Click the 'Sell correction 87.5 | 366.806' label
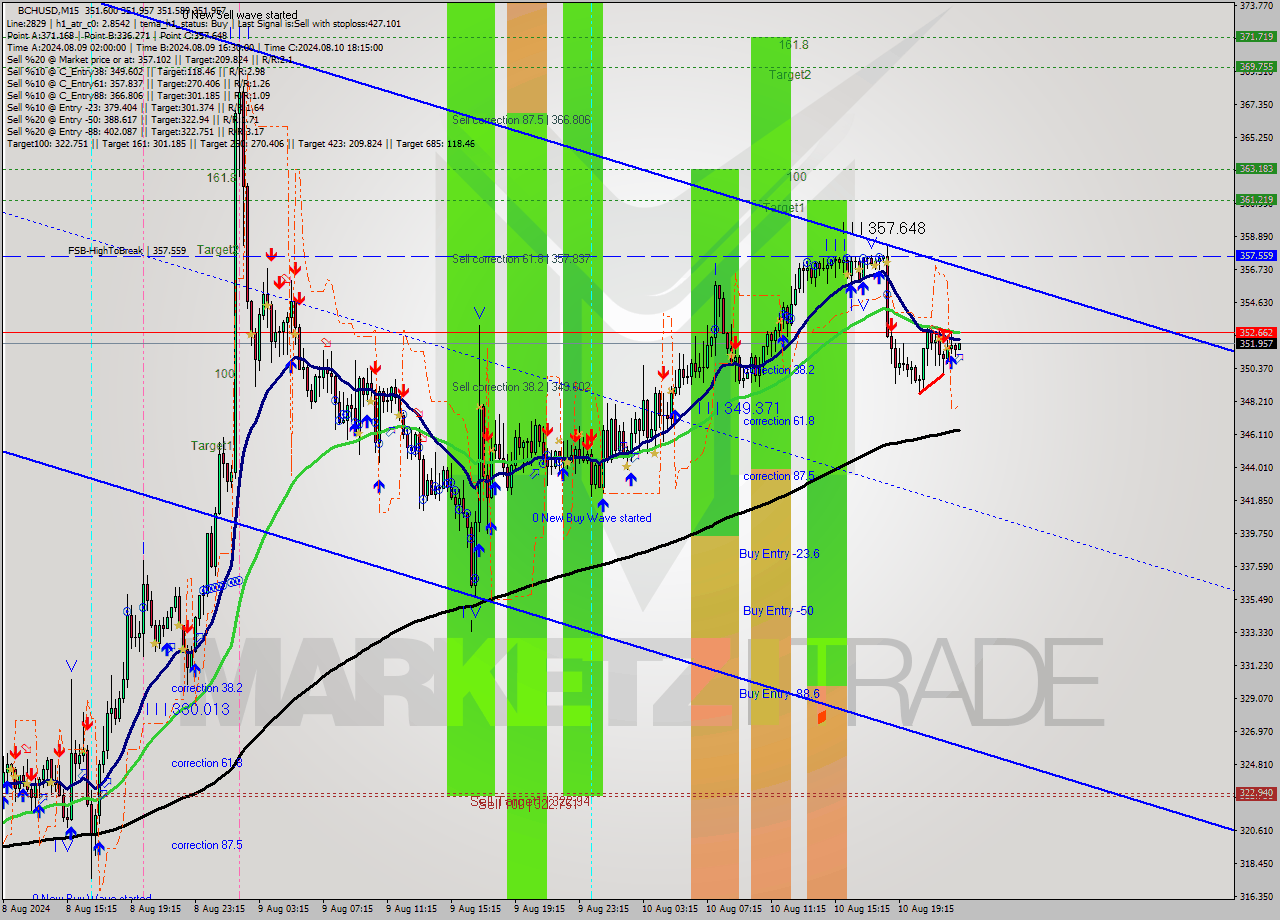1280x920 pixels. click(x=521, y=119)
